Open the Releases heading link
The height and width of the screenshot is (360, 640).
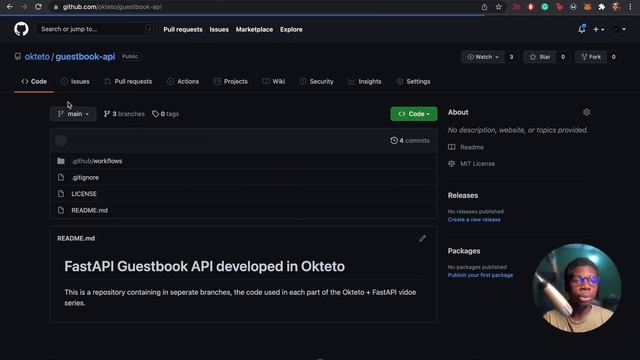pyautogui.click(x=463, y=196)
